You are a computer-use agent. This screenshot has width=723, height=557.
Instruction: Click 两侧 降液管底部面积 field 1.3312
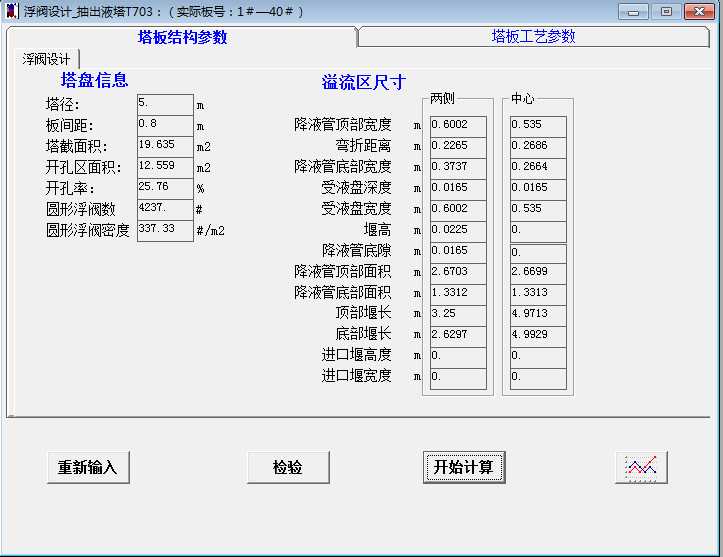(x=458, y=295)
